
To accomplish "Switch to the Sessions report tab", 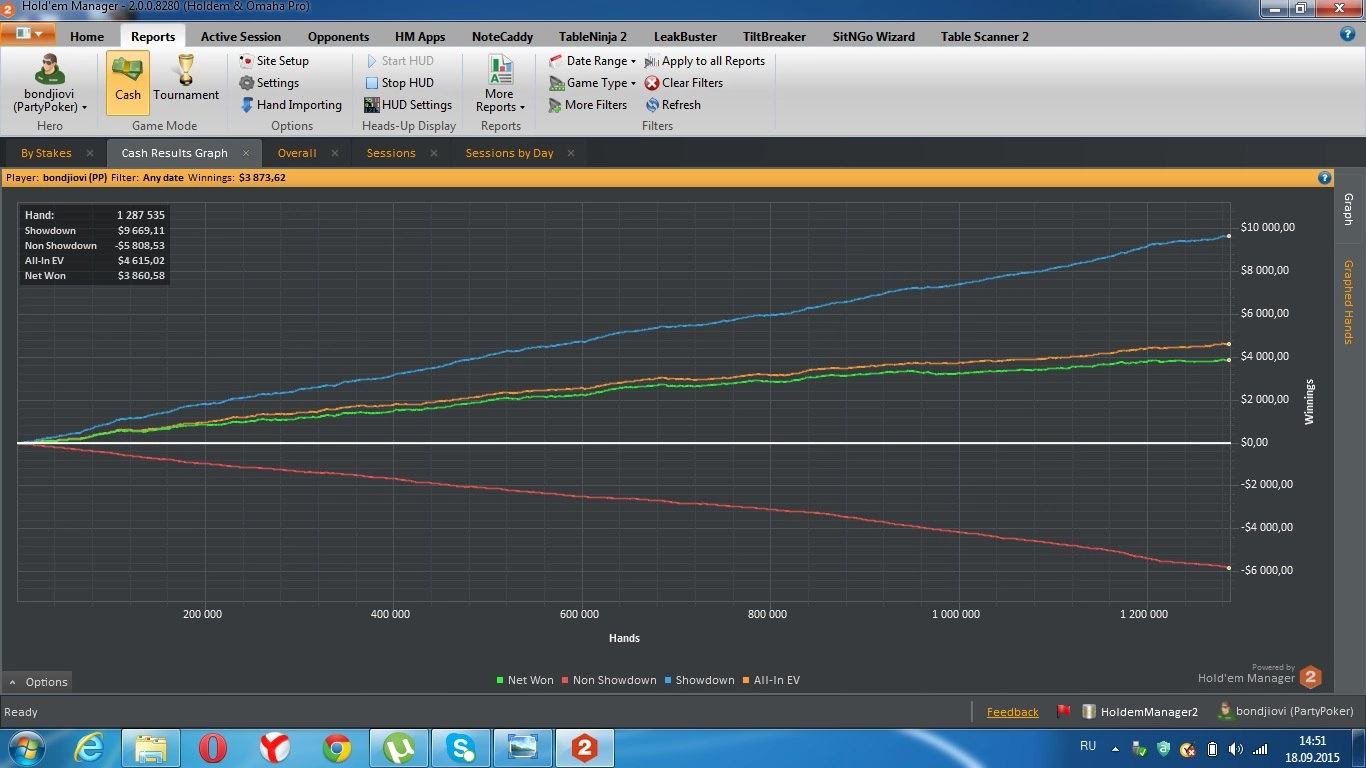I will (391, 153).
